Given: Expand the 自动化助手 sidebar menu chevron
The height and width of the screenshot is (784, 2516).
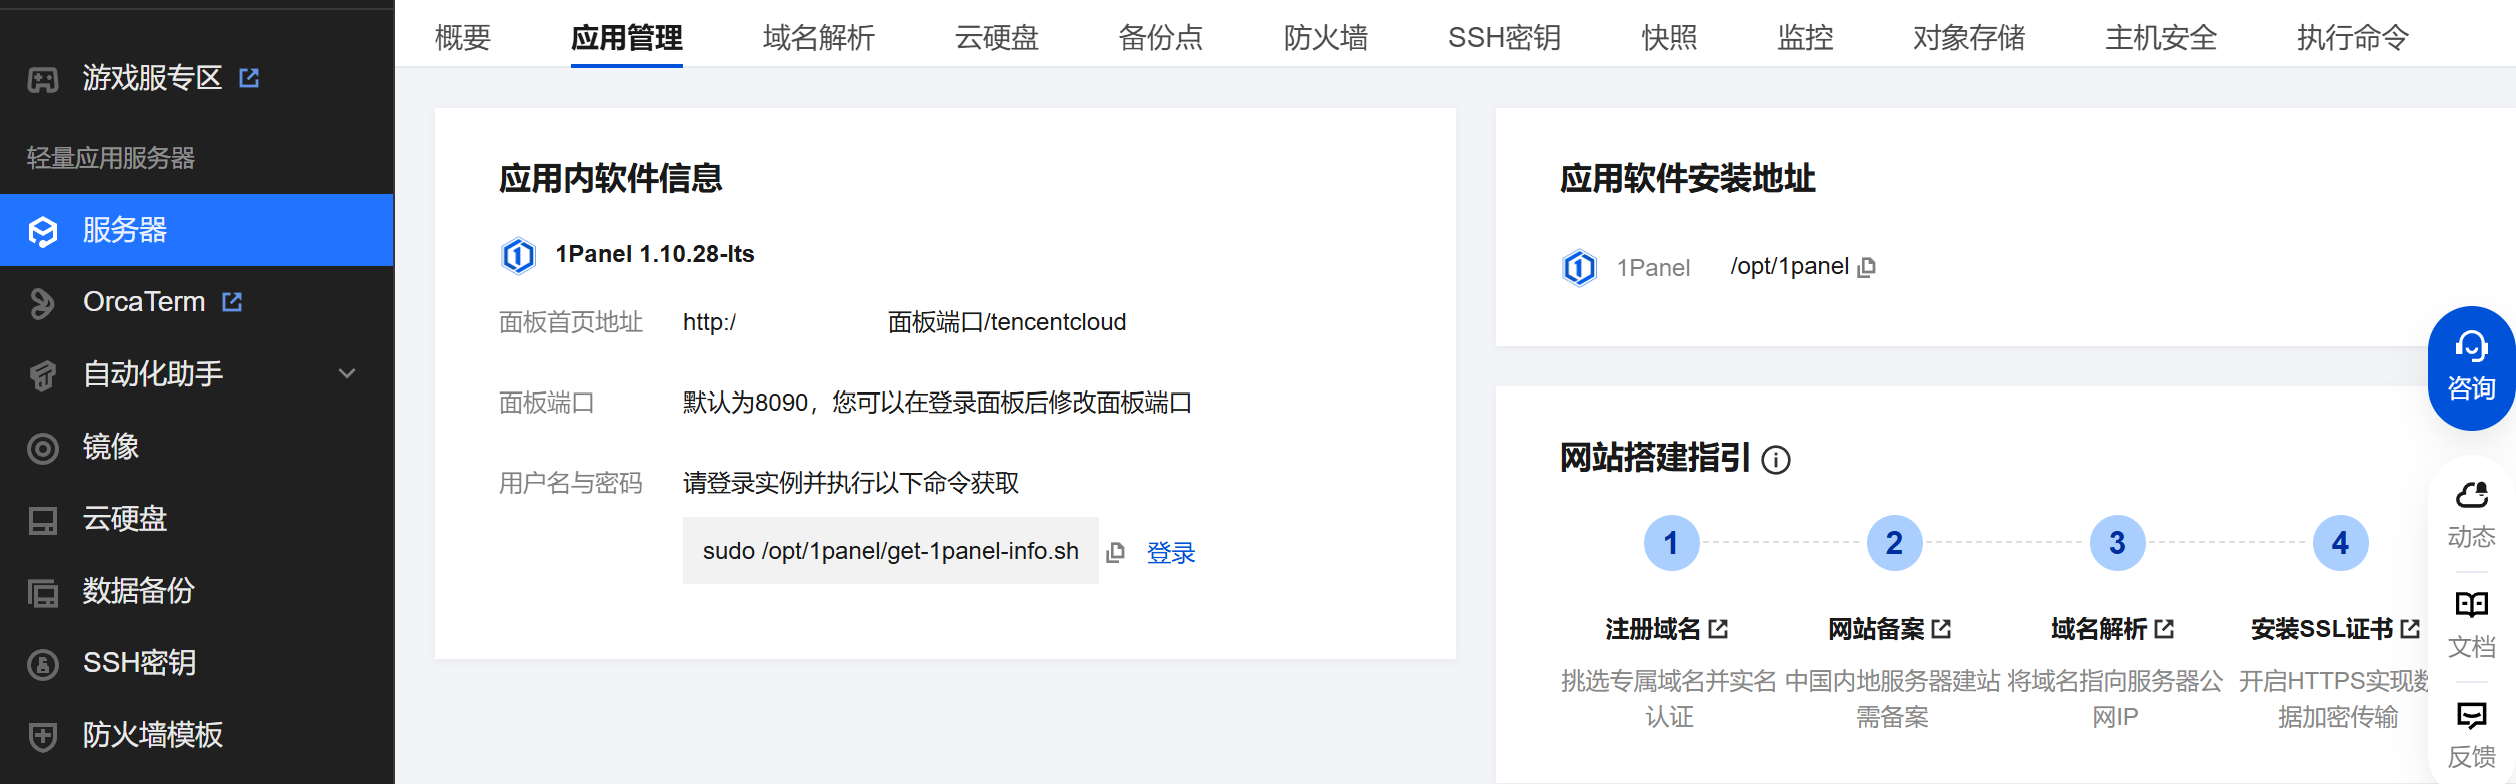Looking at the screenshot, I should [347, 374].
